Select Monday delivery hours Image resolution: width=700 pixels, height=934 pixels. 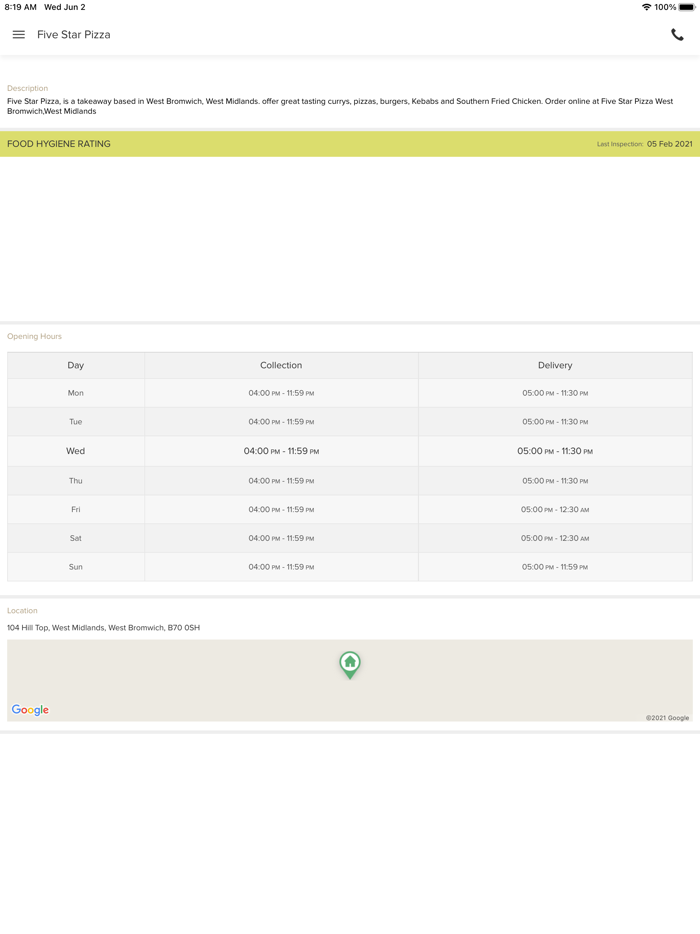[x=555, y=393]
